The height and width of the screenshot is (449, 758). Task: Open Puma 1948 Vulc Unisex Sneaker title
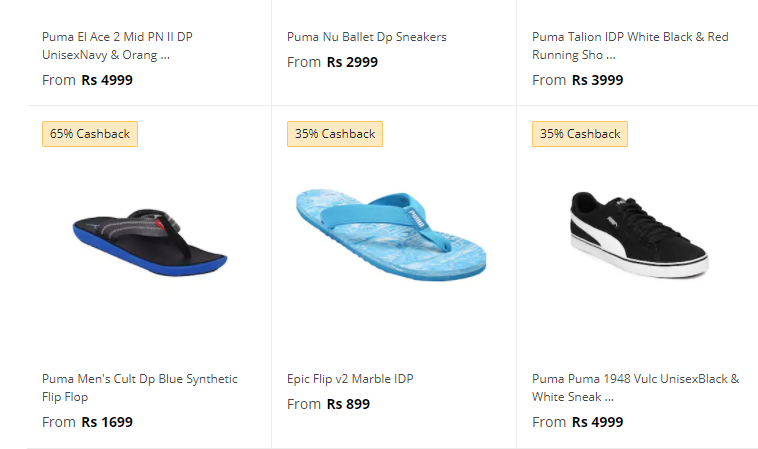coord(636,388)
